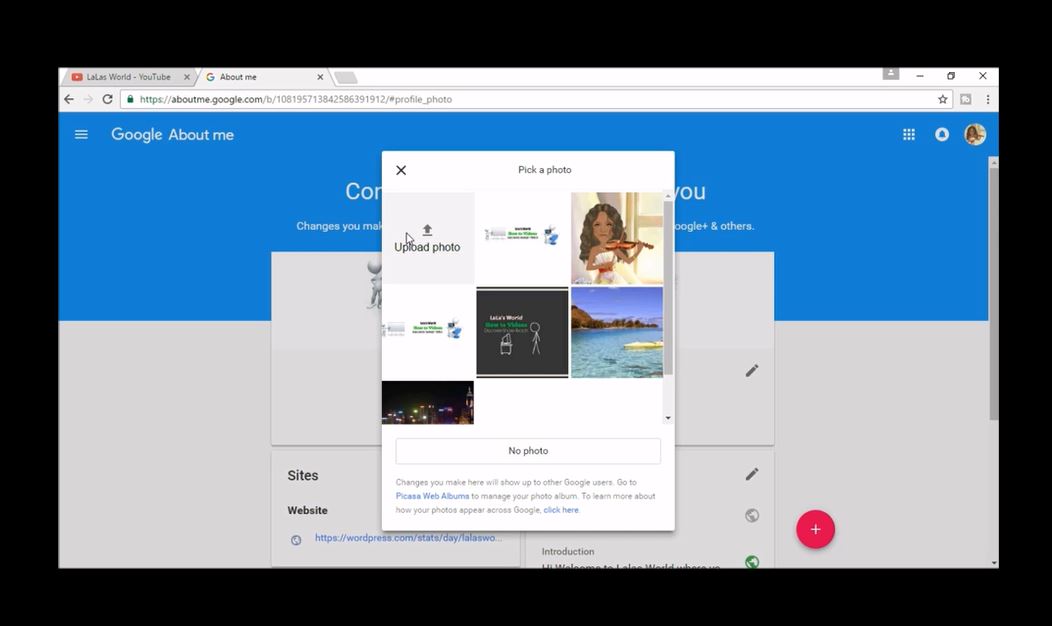Click the Google About me logo
This screenshot has width=1052, height=626.
pos(172,135)
